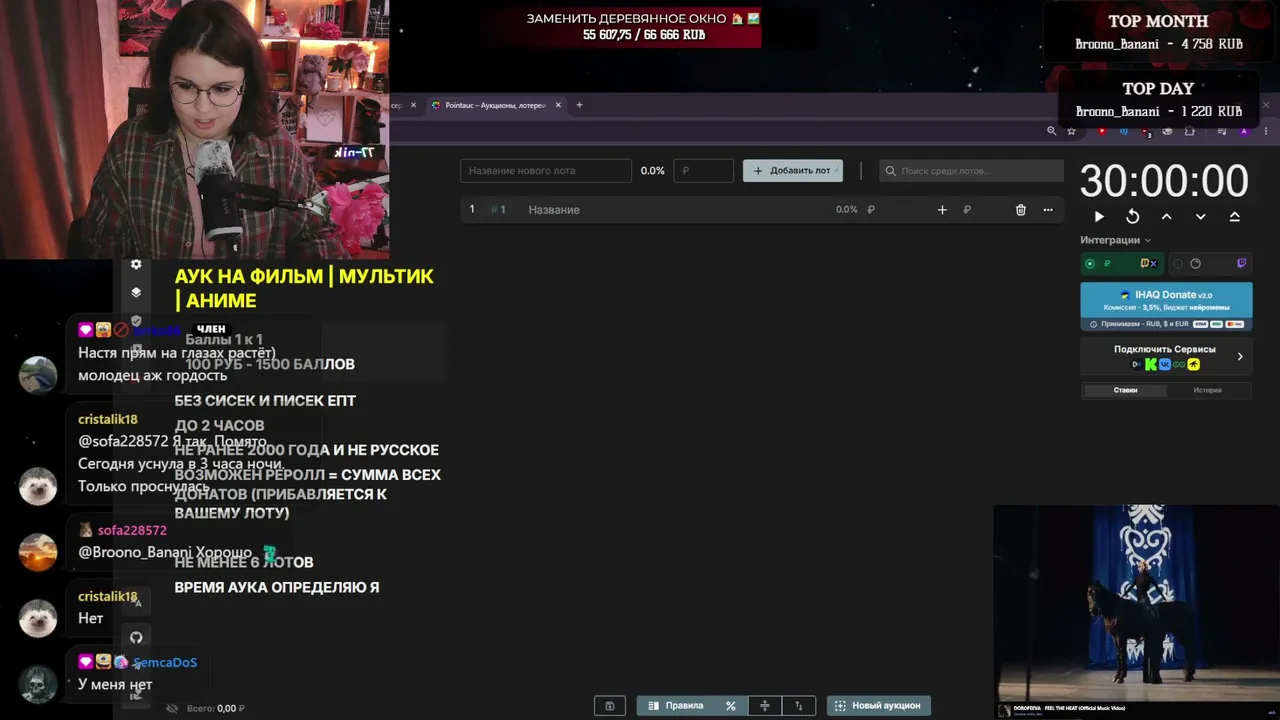This screenshot has height=720, width=1280.
Task: Select the Pointauc browser tab
Action: tap(496, 105)
